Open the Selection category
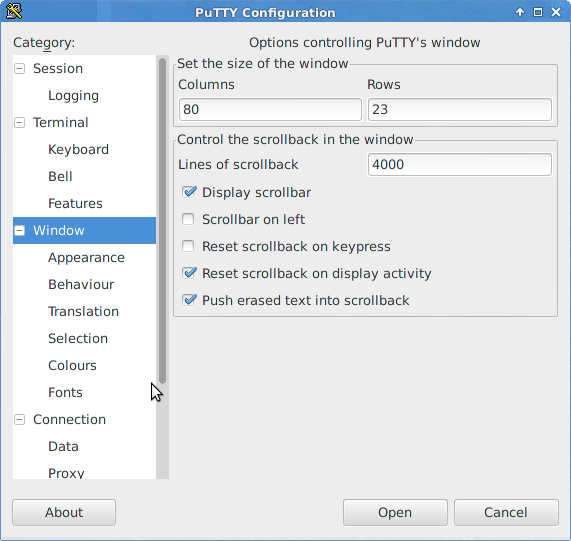Viewport: 571px width, 541px height. click(x=78, y=338)
